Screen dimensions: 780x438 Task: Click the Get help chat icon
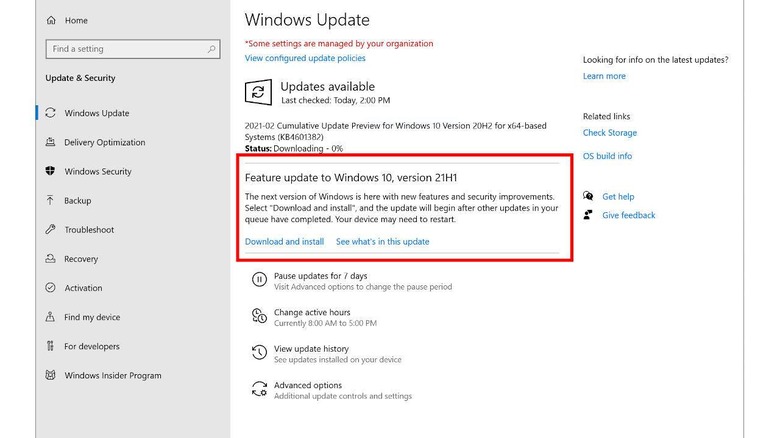click(588, 196)
